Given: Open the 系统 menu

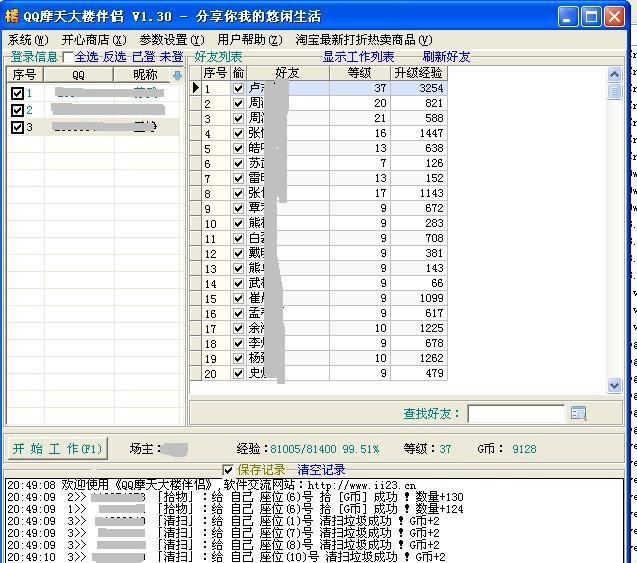Looking at the screenshot, I should click(27, 39).
